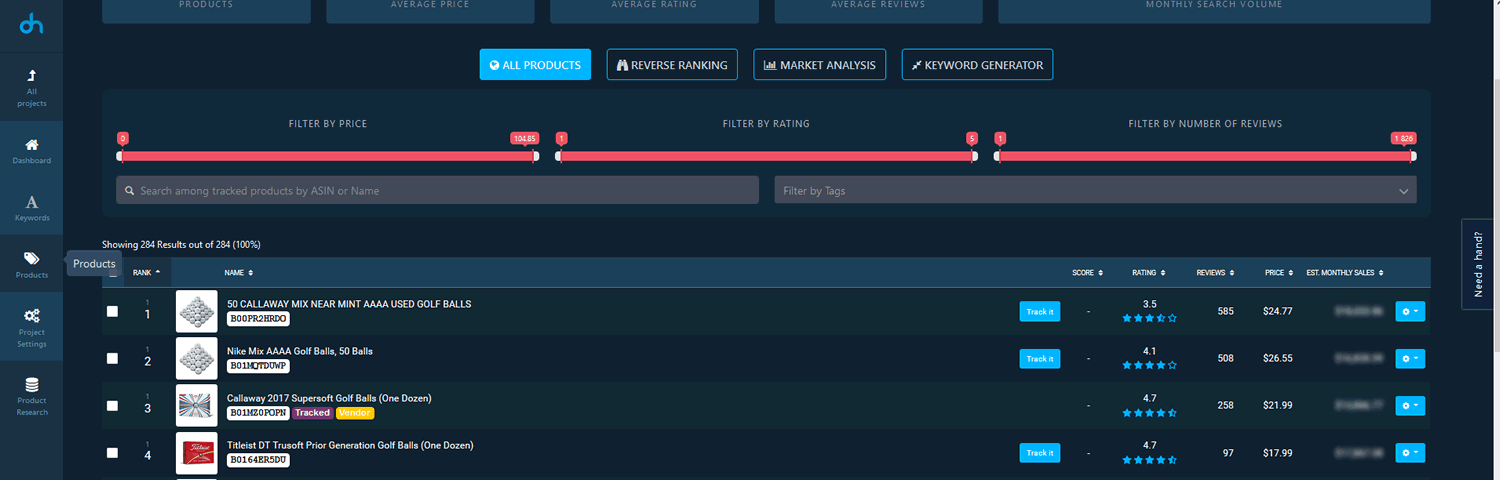This screenshot has width=1500, height=480.
Task: Open the Keywords sidebar item
Action: (32, 208)
